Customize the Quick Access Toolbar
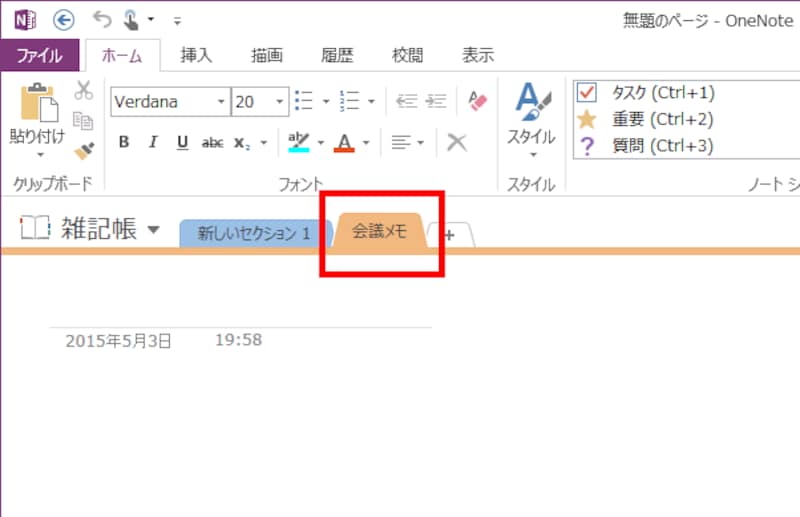This screenshot has height=517, width=800. coord(177,21)
